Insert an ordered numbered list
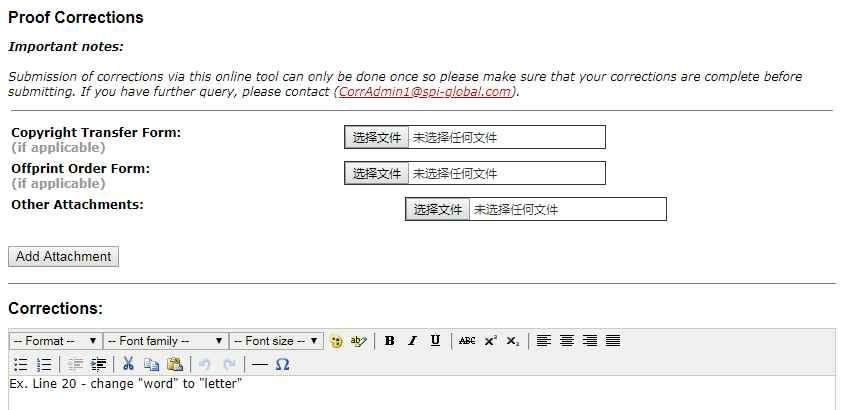841x410 pixels. pyautogui.click(x=44, y=364)
